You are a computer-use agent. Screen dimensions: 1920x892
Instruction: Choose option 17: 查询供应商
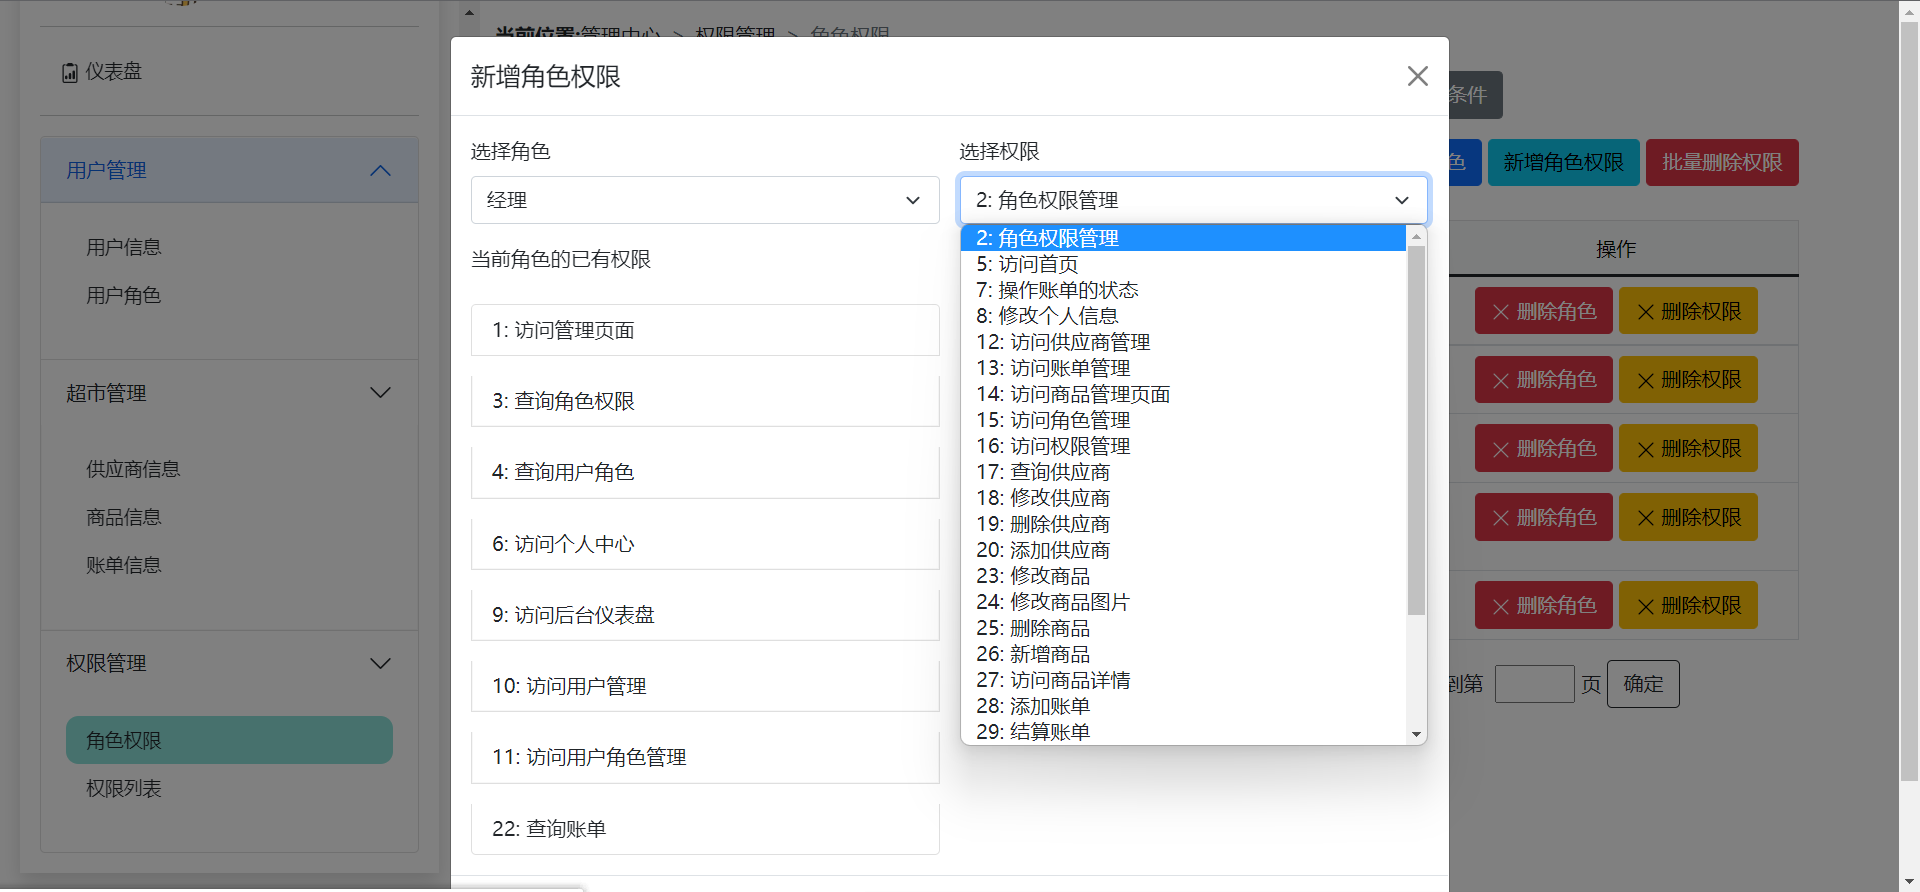tap(1183, 472)
